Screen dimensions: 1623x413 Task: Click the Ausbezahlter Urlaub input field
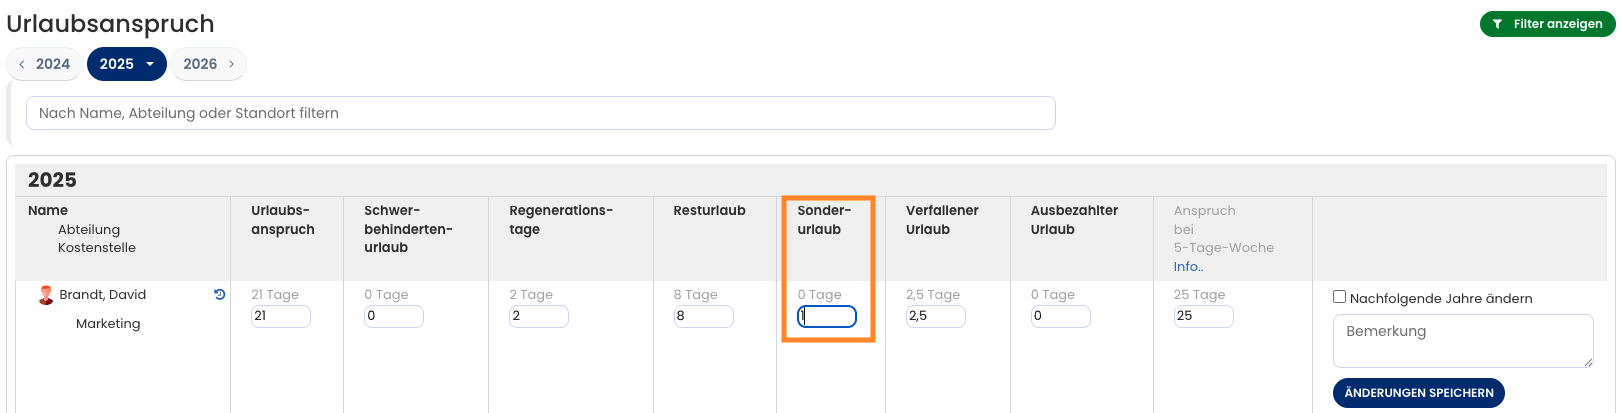point(1060,316)
